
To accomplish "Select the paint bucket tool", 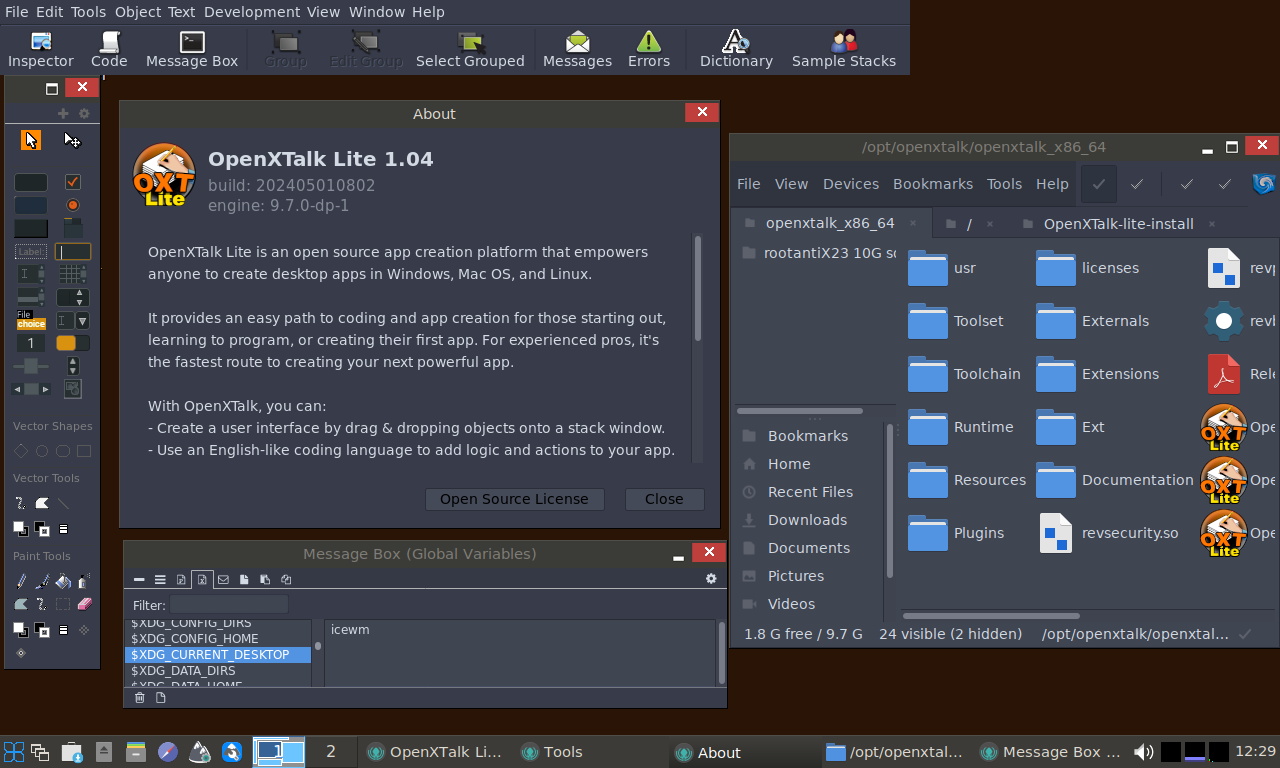I will pyautogui.click(x=63, y=581).
